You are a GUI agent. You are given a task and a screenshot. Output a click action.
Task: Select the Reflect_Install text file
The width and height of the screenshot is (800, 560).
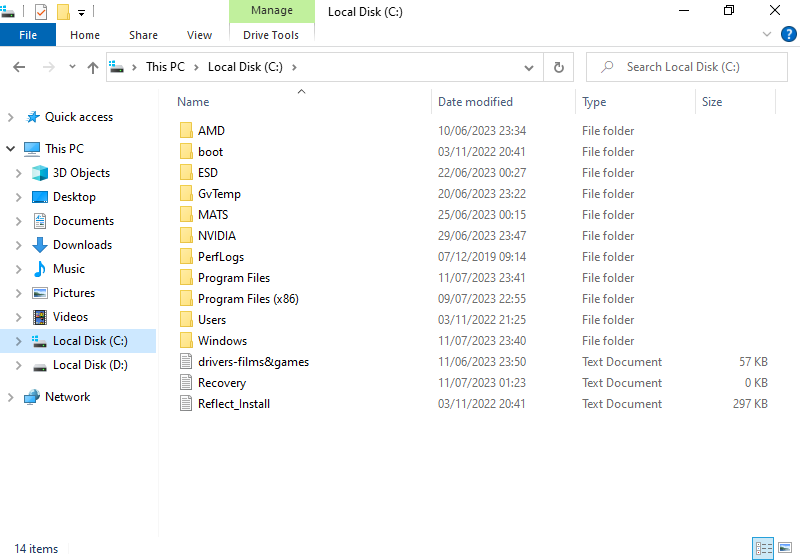(x=234, y=403)
